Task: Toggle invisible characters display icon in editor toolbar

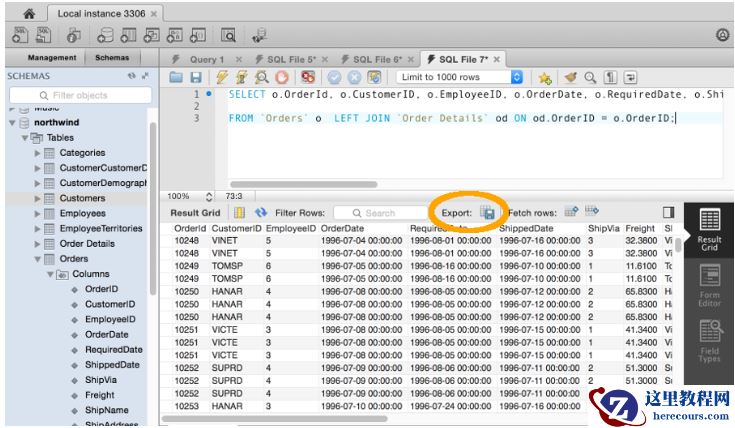Action: click(x=611, y=77)
